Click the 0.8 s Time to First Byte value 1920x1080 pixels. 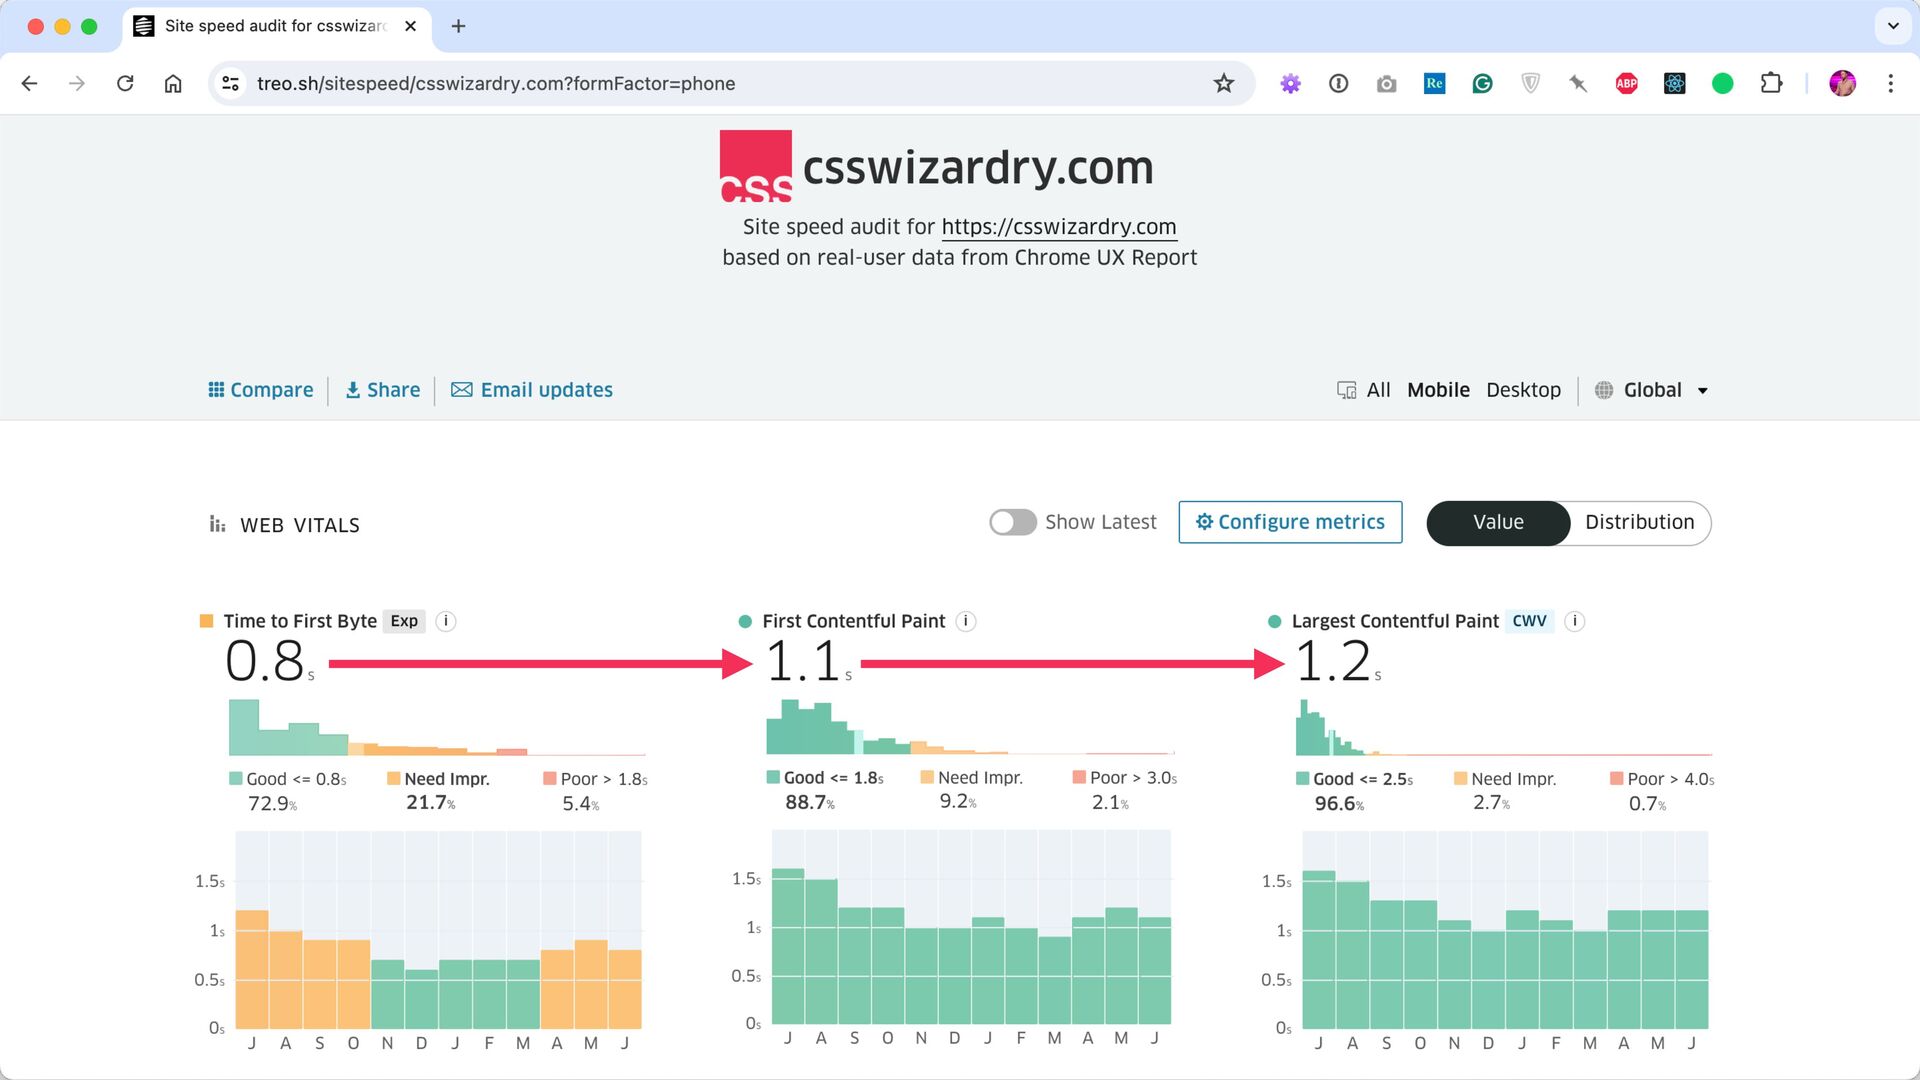(268, 661)
